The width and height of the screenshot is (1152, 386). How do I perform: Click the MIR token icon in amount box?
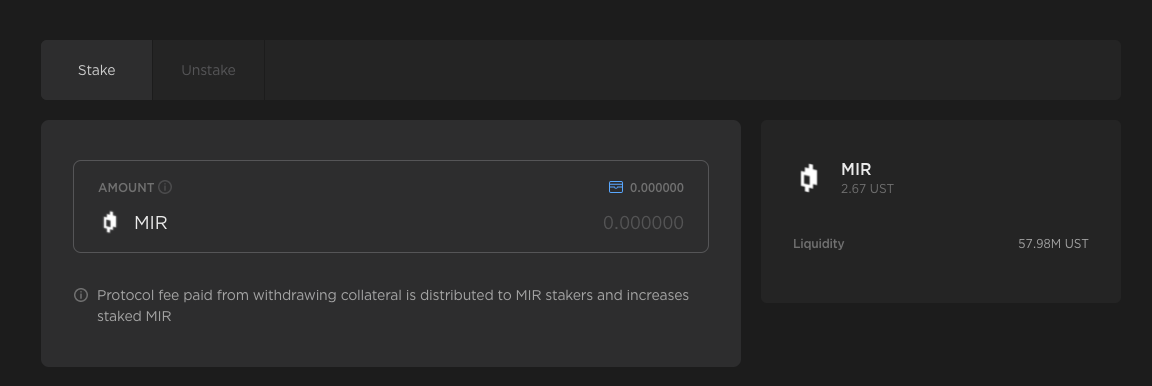click(x=109, y=222)
